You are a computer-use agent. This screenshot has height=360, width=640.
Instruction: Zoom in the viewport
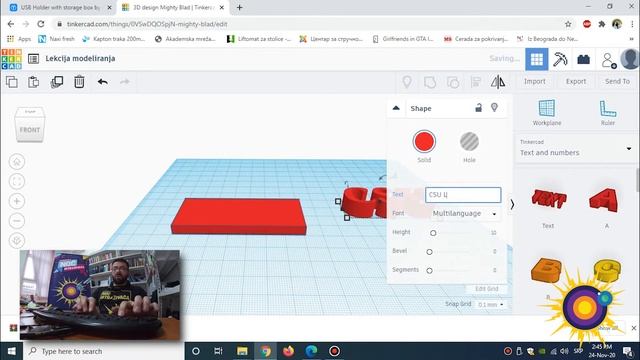[x=17, y=201]
